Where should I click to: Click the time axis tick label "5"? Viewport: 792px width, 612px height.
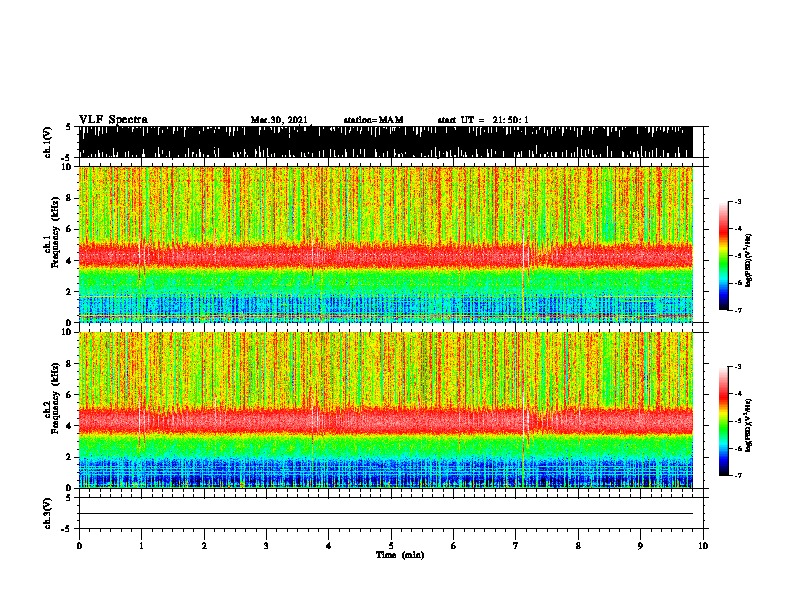[391, 546]
